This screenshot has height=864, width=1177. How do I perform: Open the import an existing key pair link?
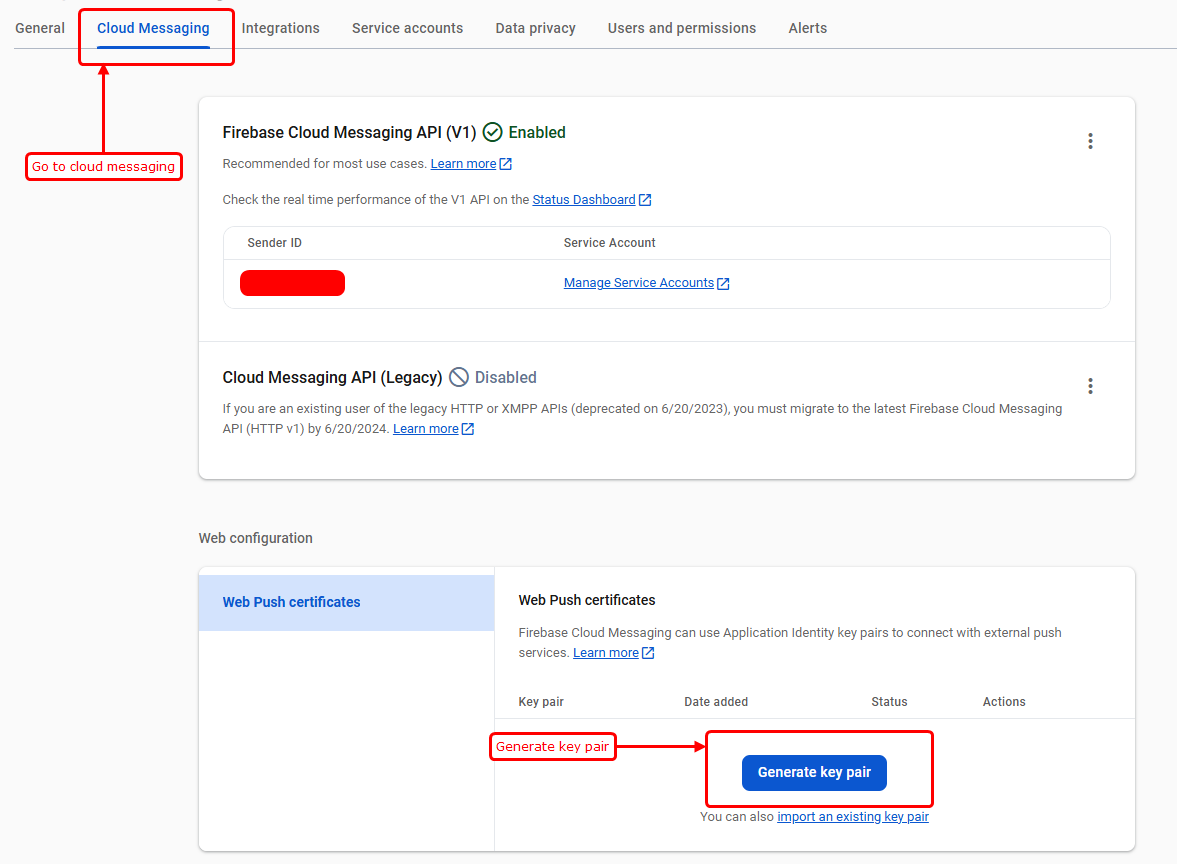[852, 816]
